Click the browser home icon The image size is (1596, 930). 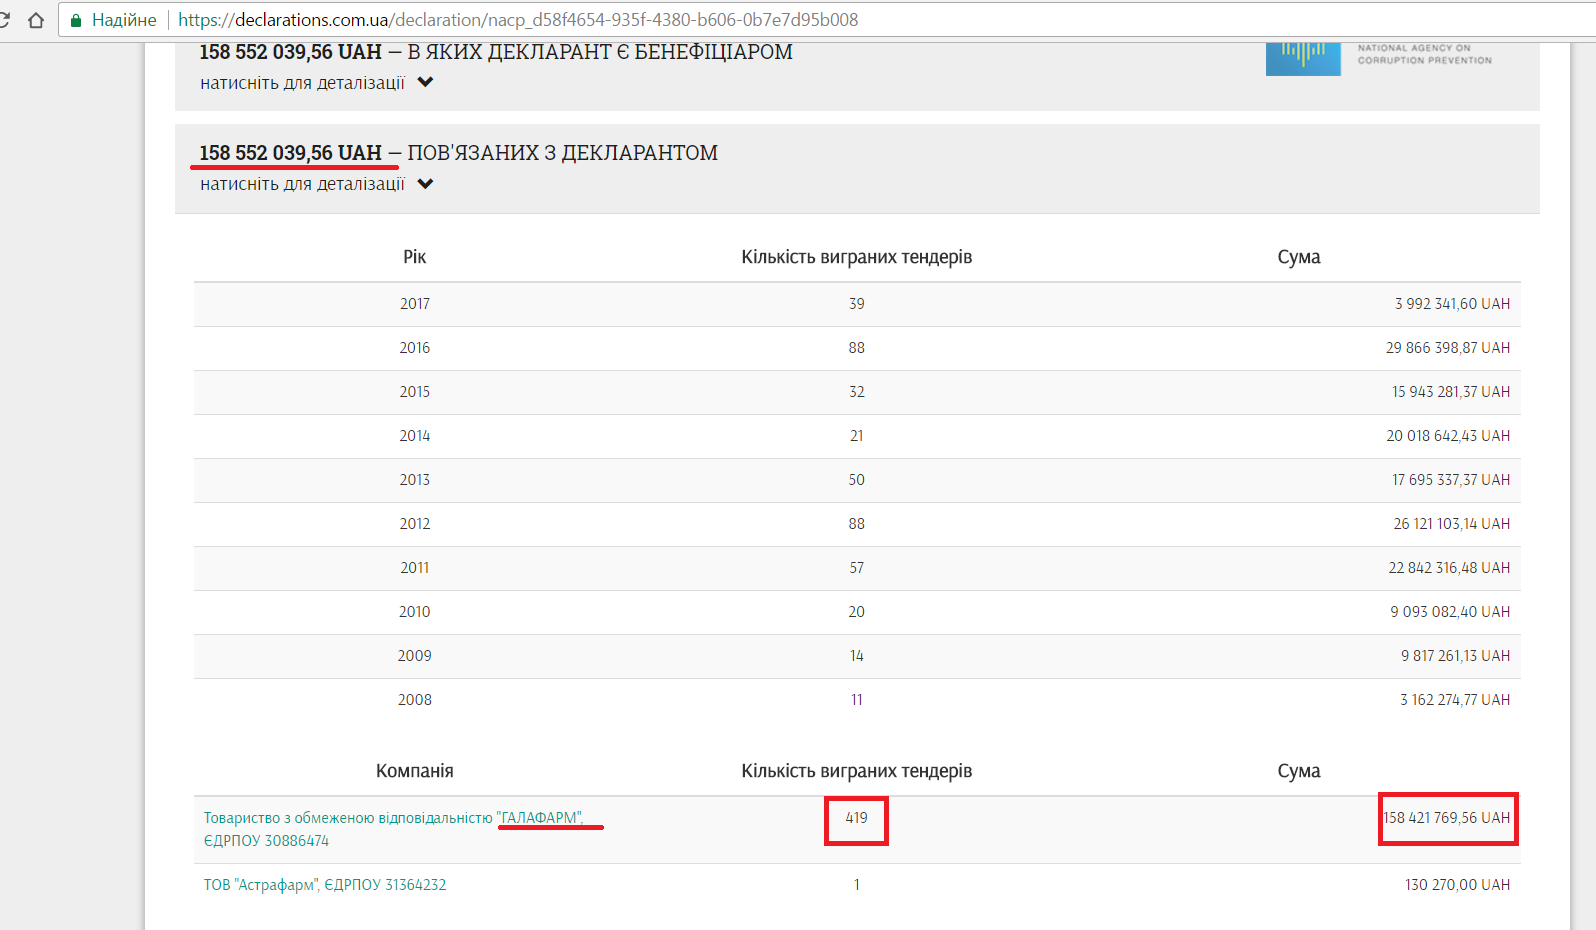point(36,20)
